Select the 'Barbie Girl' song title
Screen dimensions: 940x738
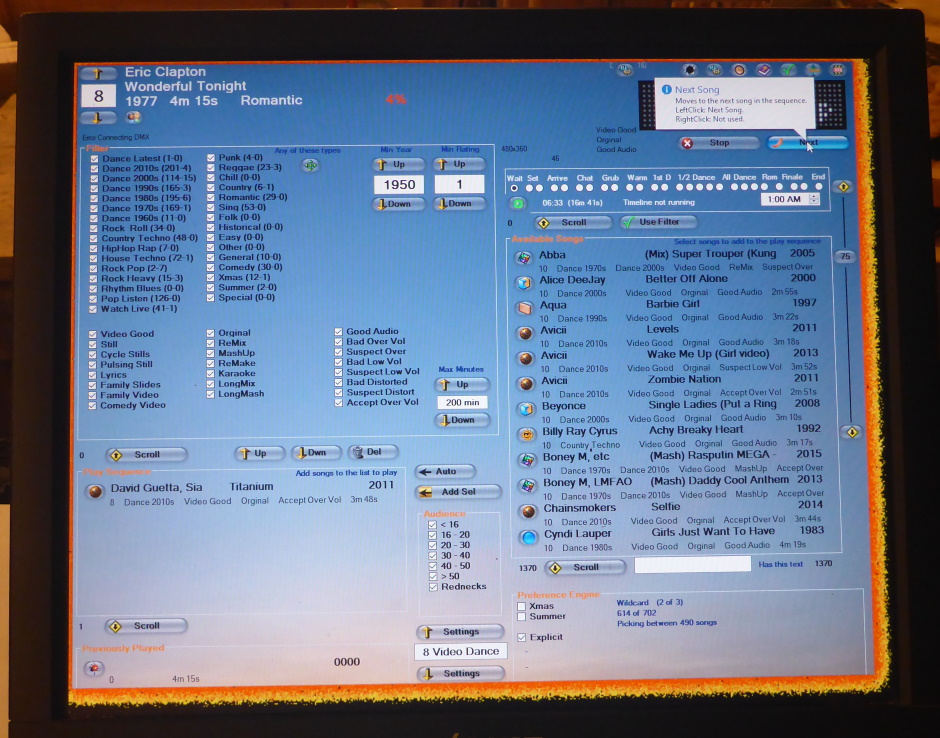pos(673,304)
